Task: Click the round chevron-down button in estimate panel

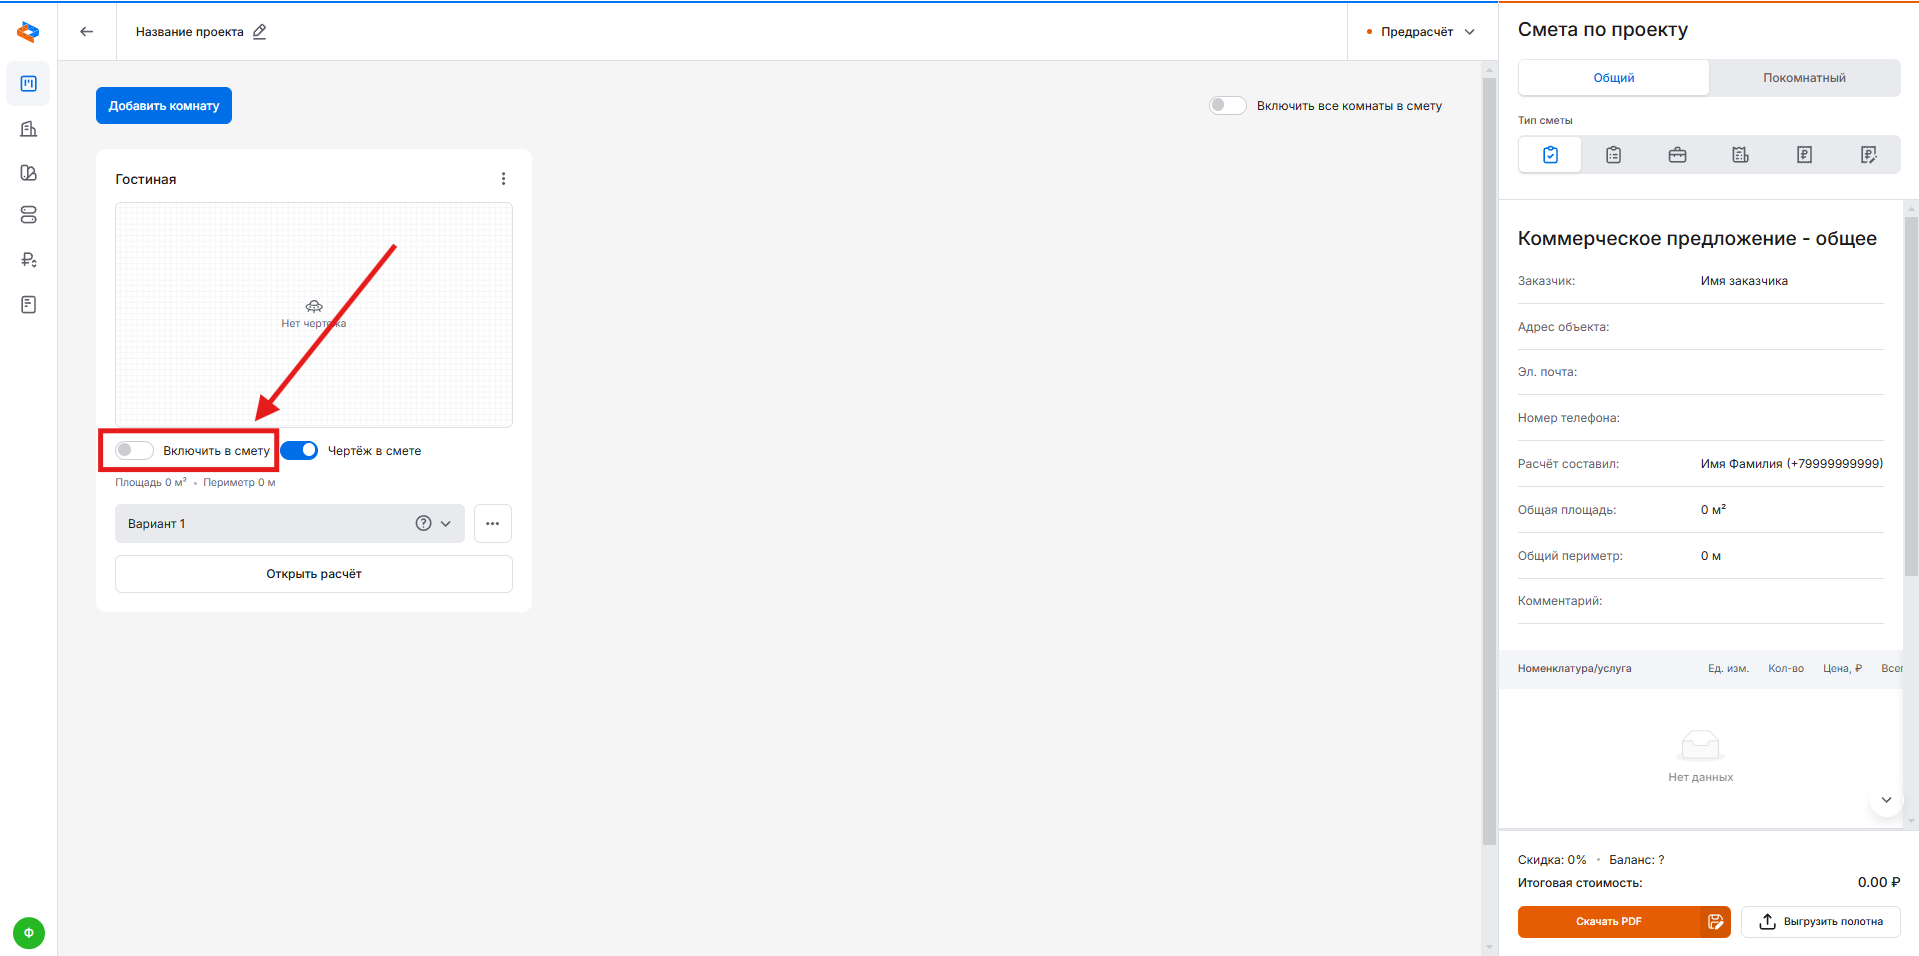Action: (x=1885, y=800)
